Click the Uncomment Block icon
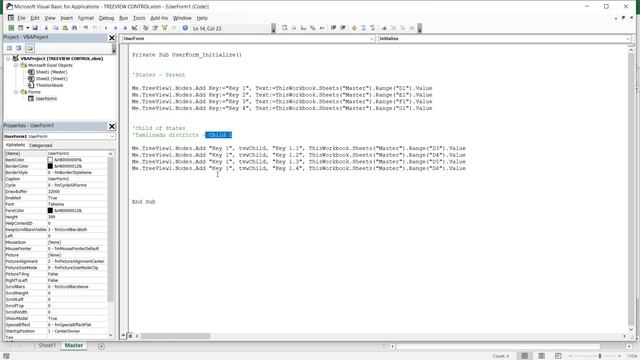This screenshot has width=640, height=360. coord(373,28)
